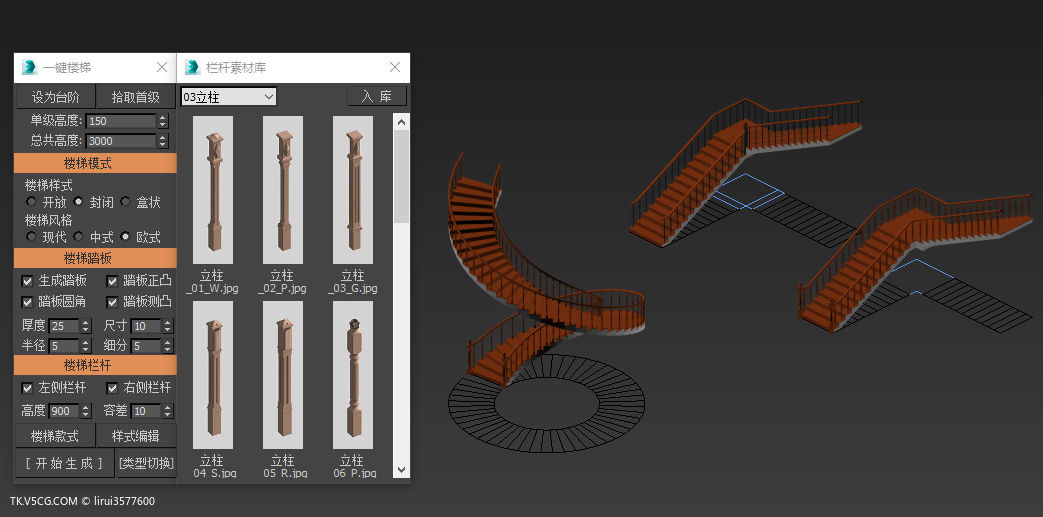Collapse the 楼梯模式 section header

pos(95,163)
